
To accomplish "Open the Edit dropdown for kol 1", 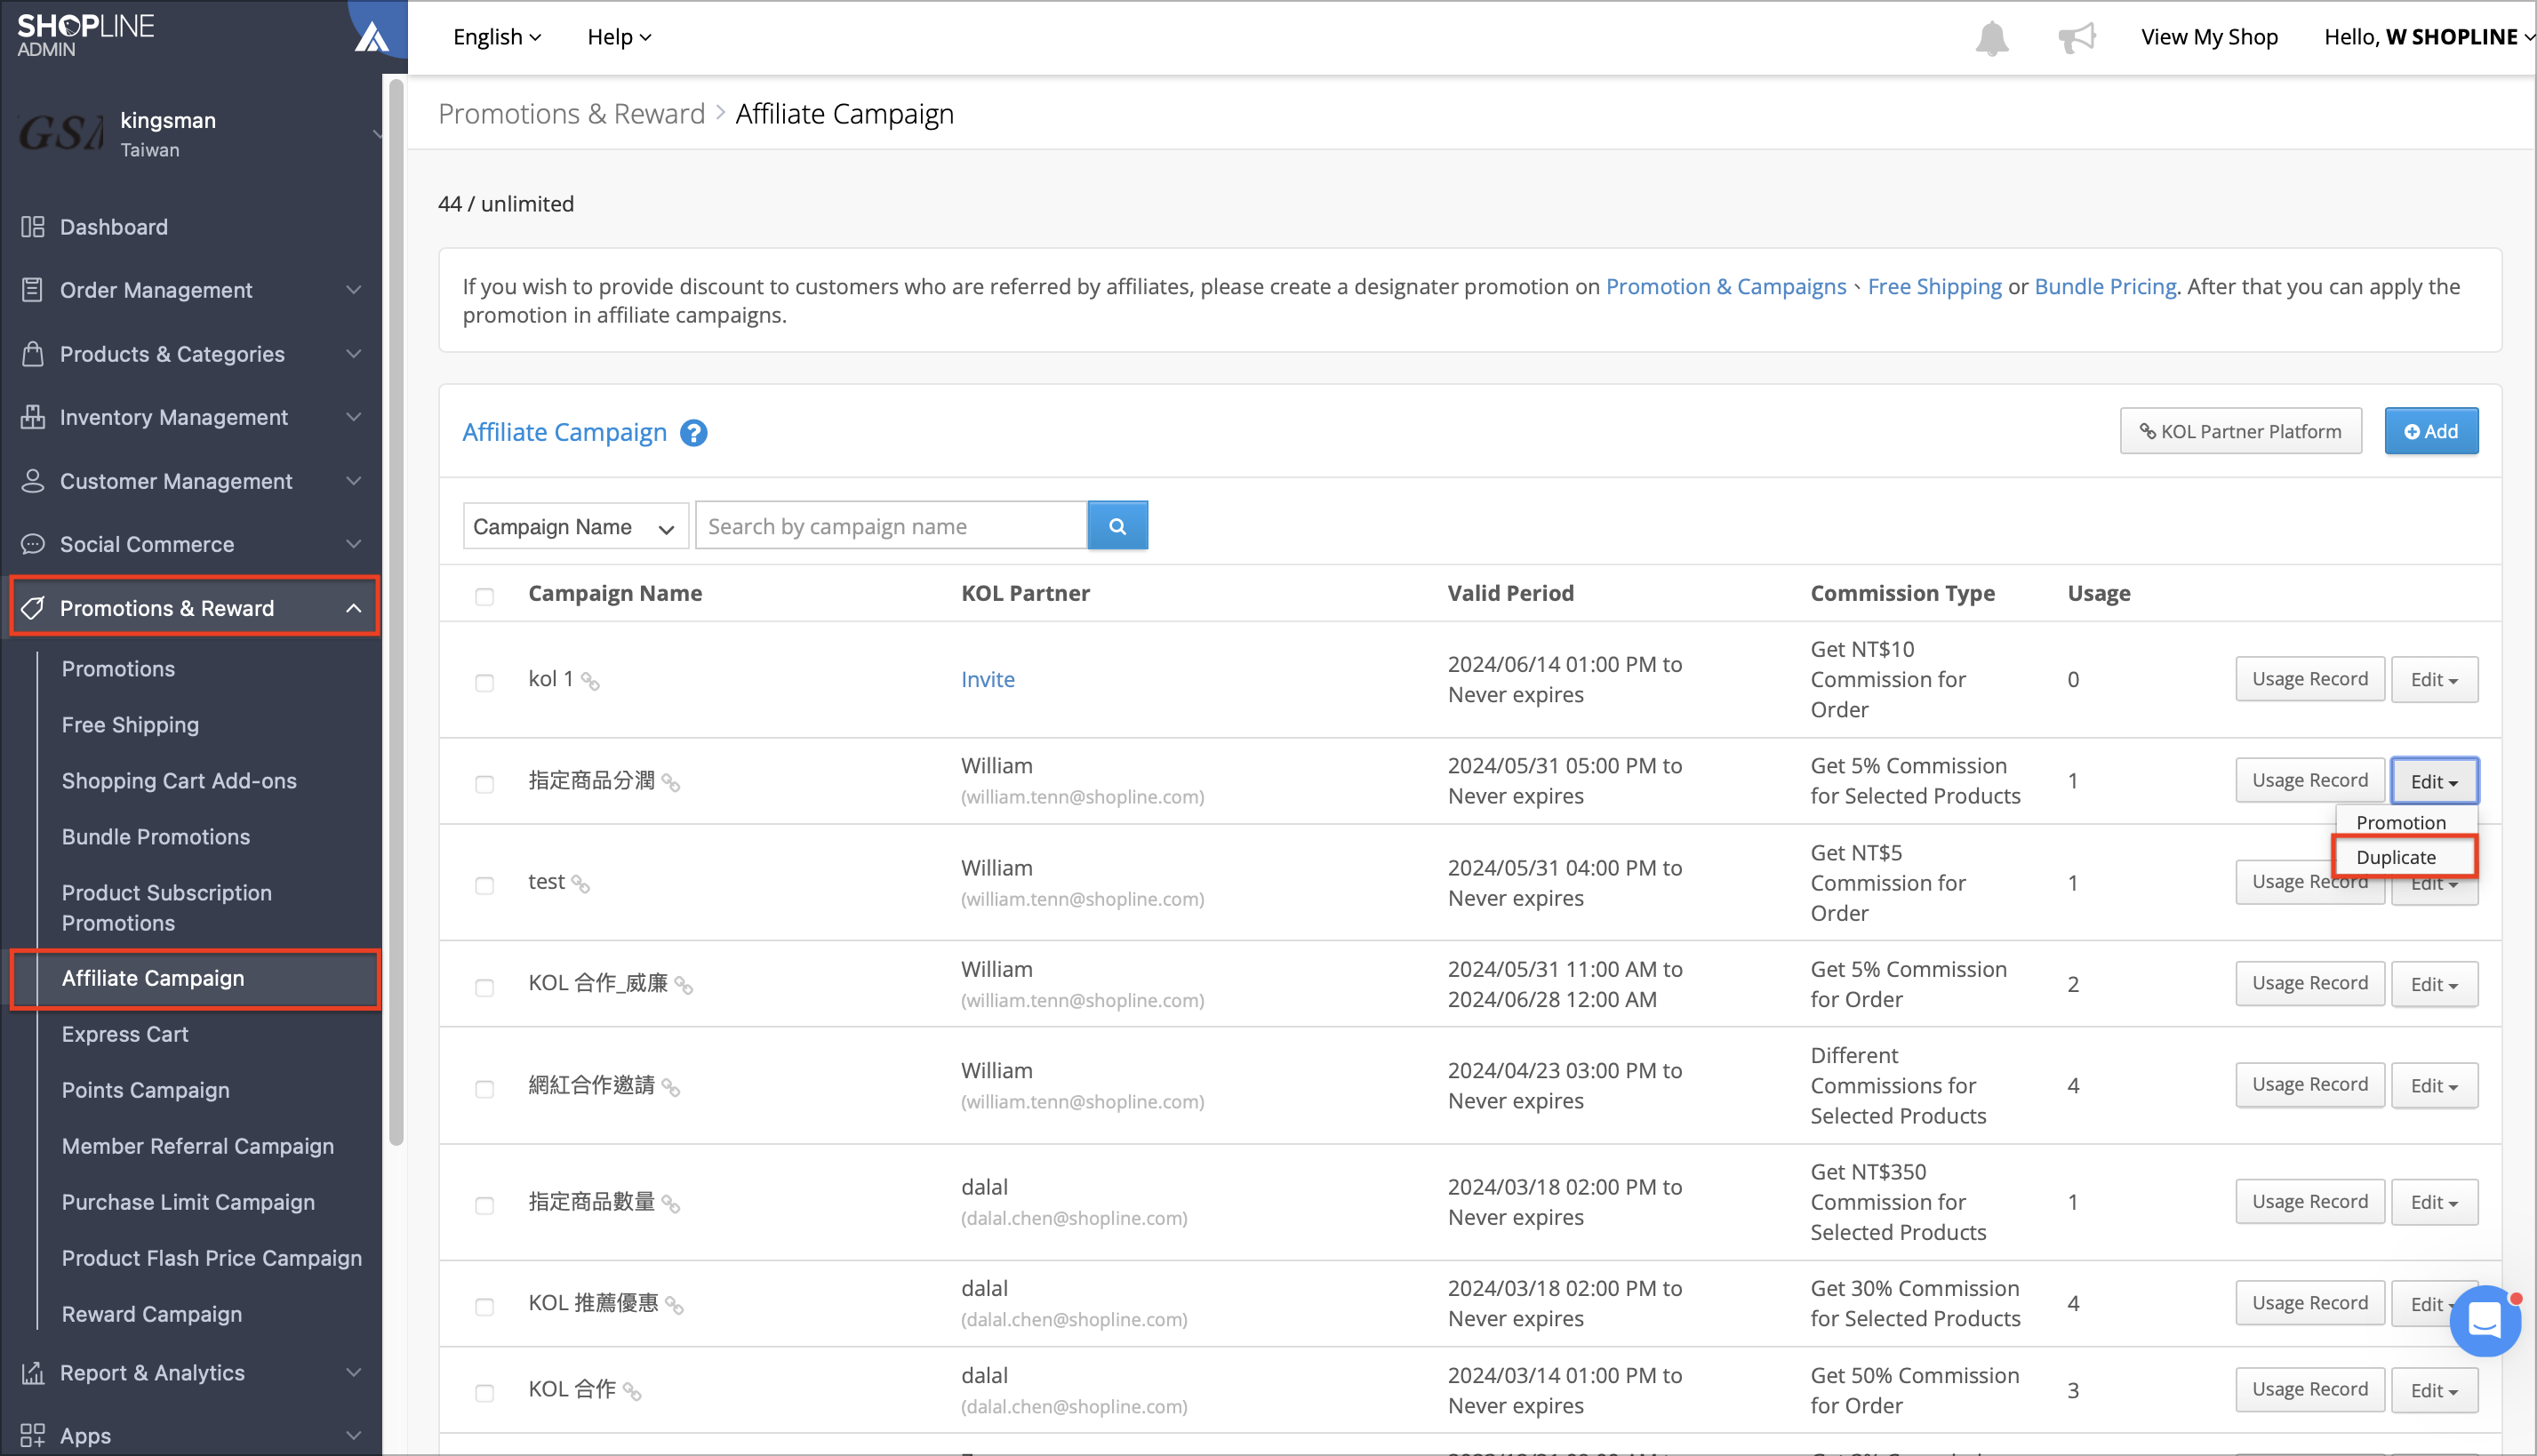I will pyautogui.click(x=2433, y=679).
